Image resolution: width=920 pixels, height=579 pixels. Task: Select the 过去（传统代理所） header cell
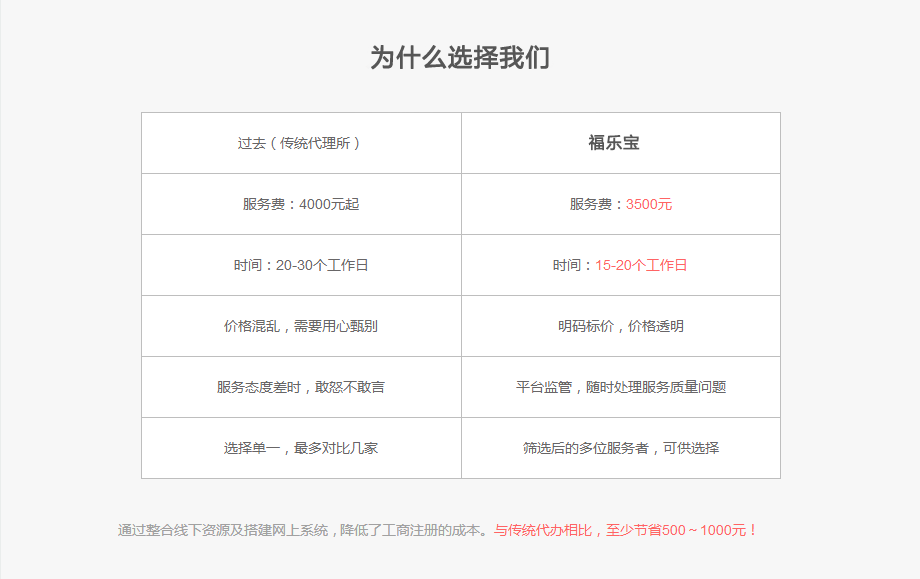(302, 143)
